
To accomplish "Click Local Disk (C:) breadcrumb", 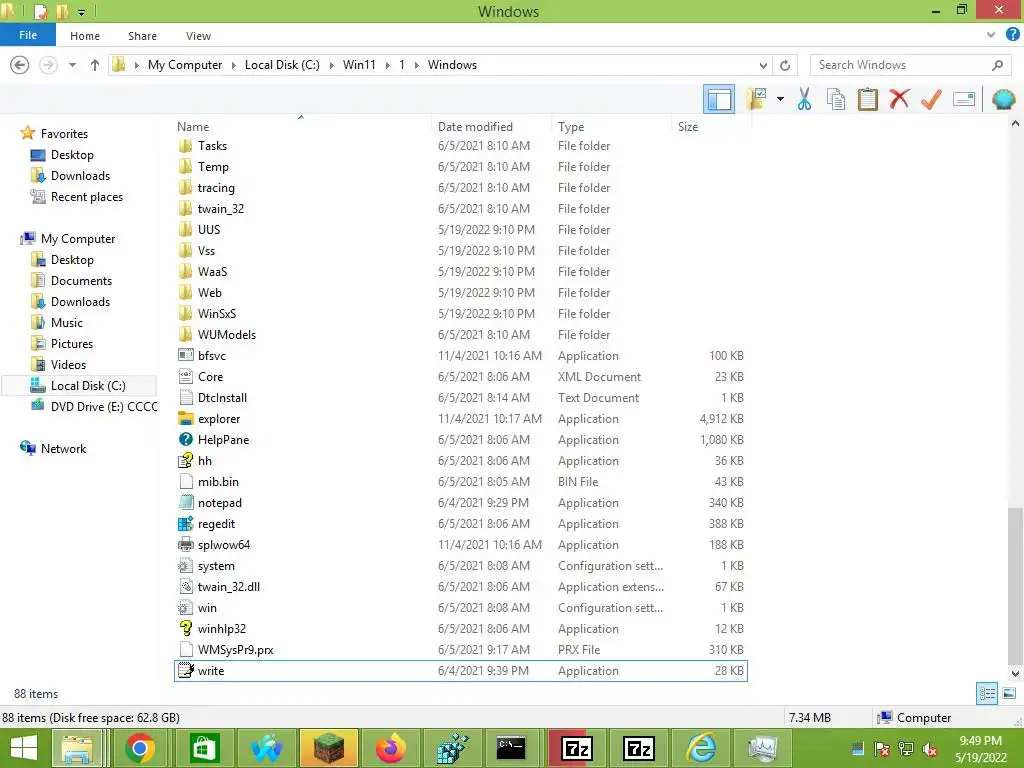I will [x=282, y=65].
